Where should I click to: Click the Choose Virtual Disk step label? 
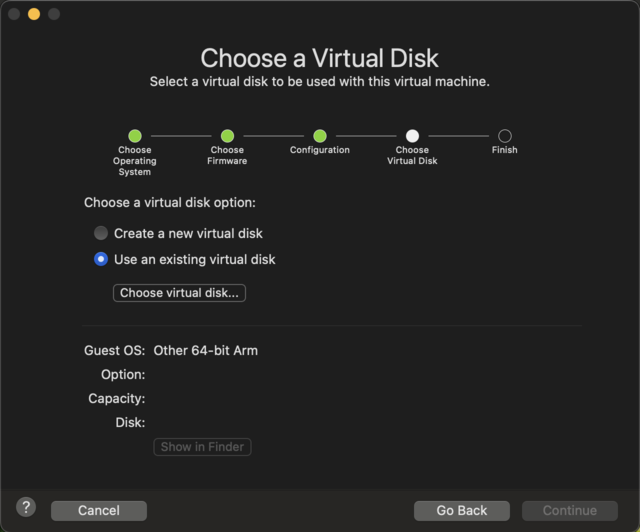pyautogui.click(x=412, y=156)
